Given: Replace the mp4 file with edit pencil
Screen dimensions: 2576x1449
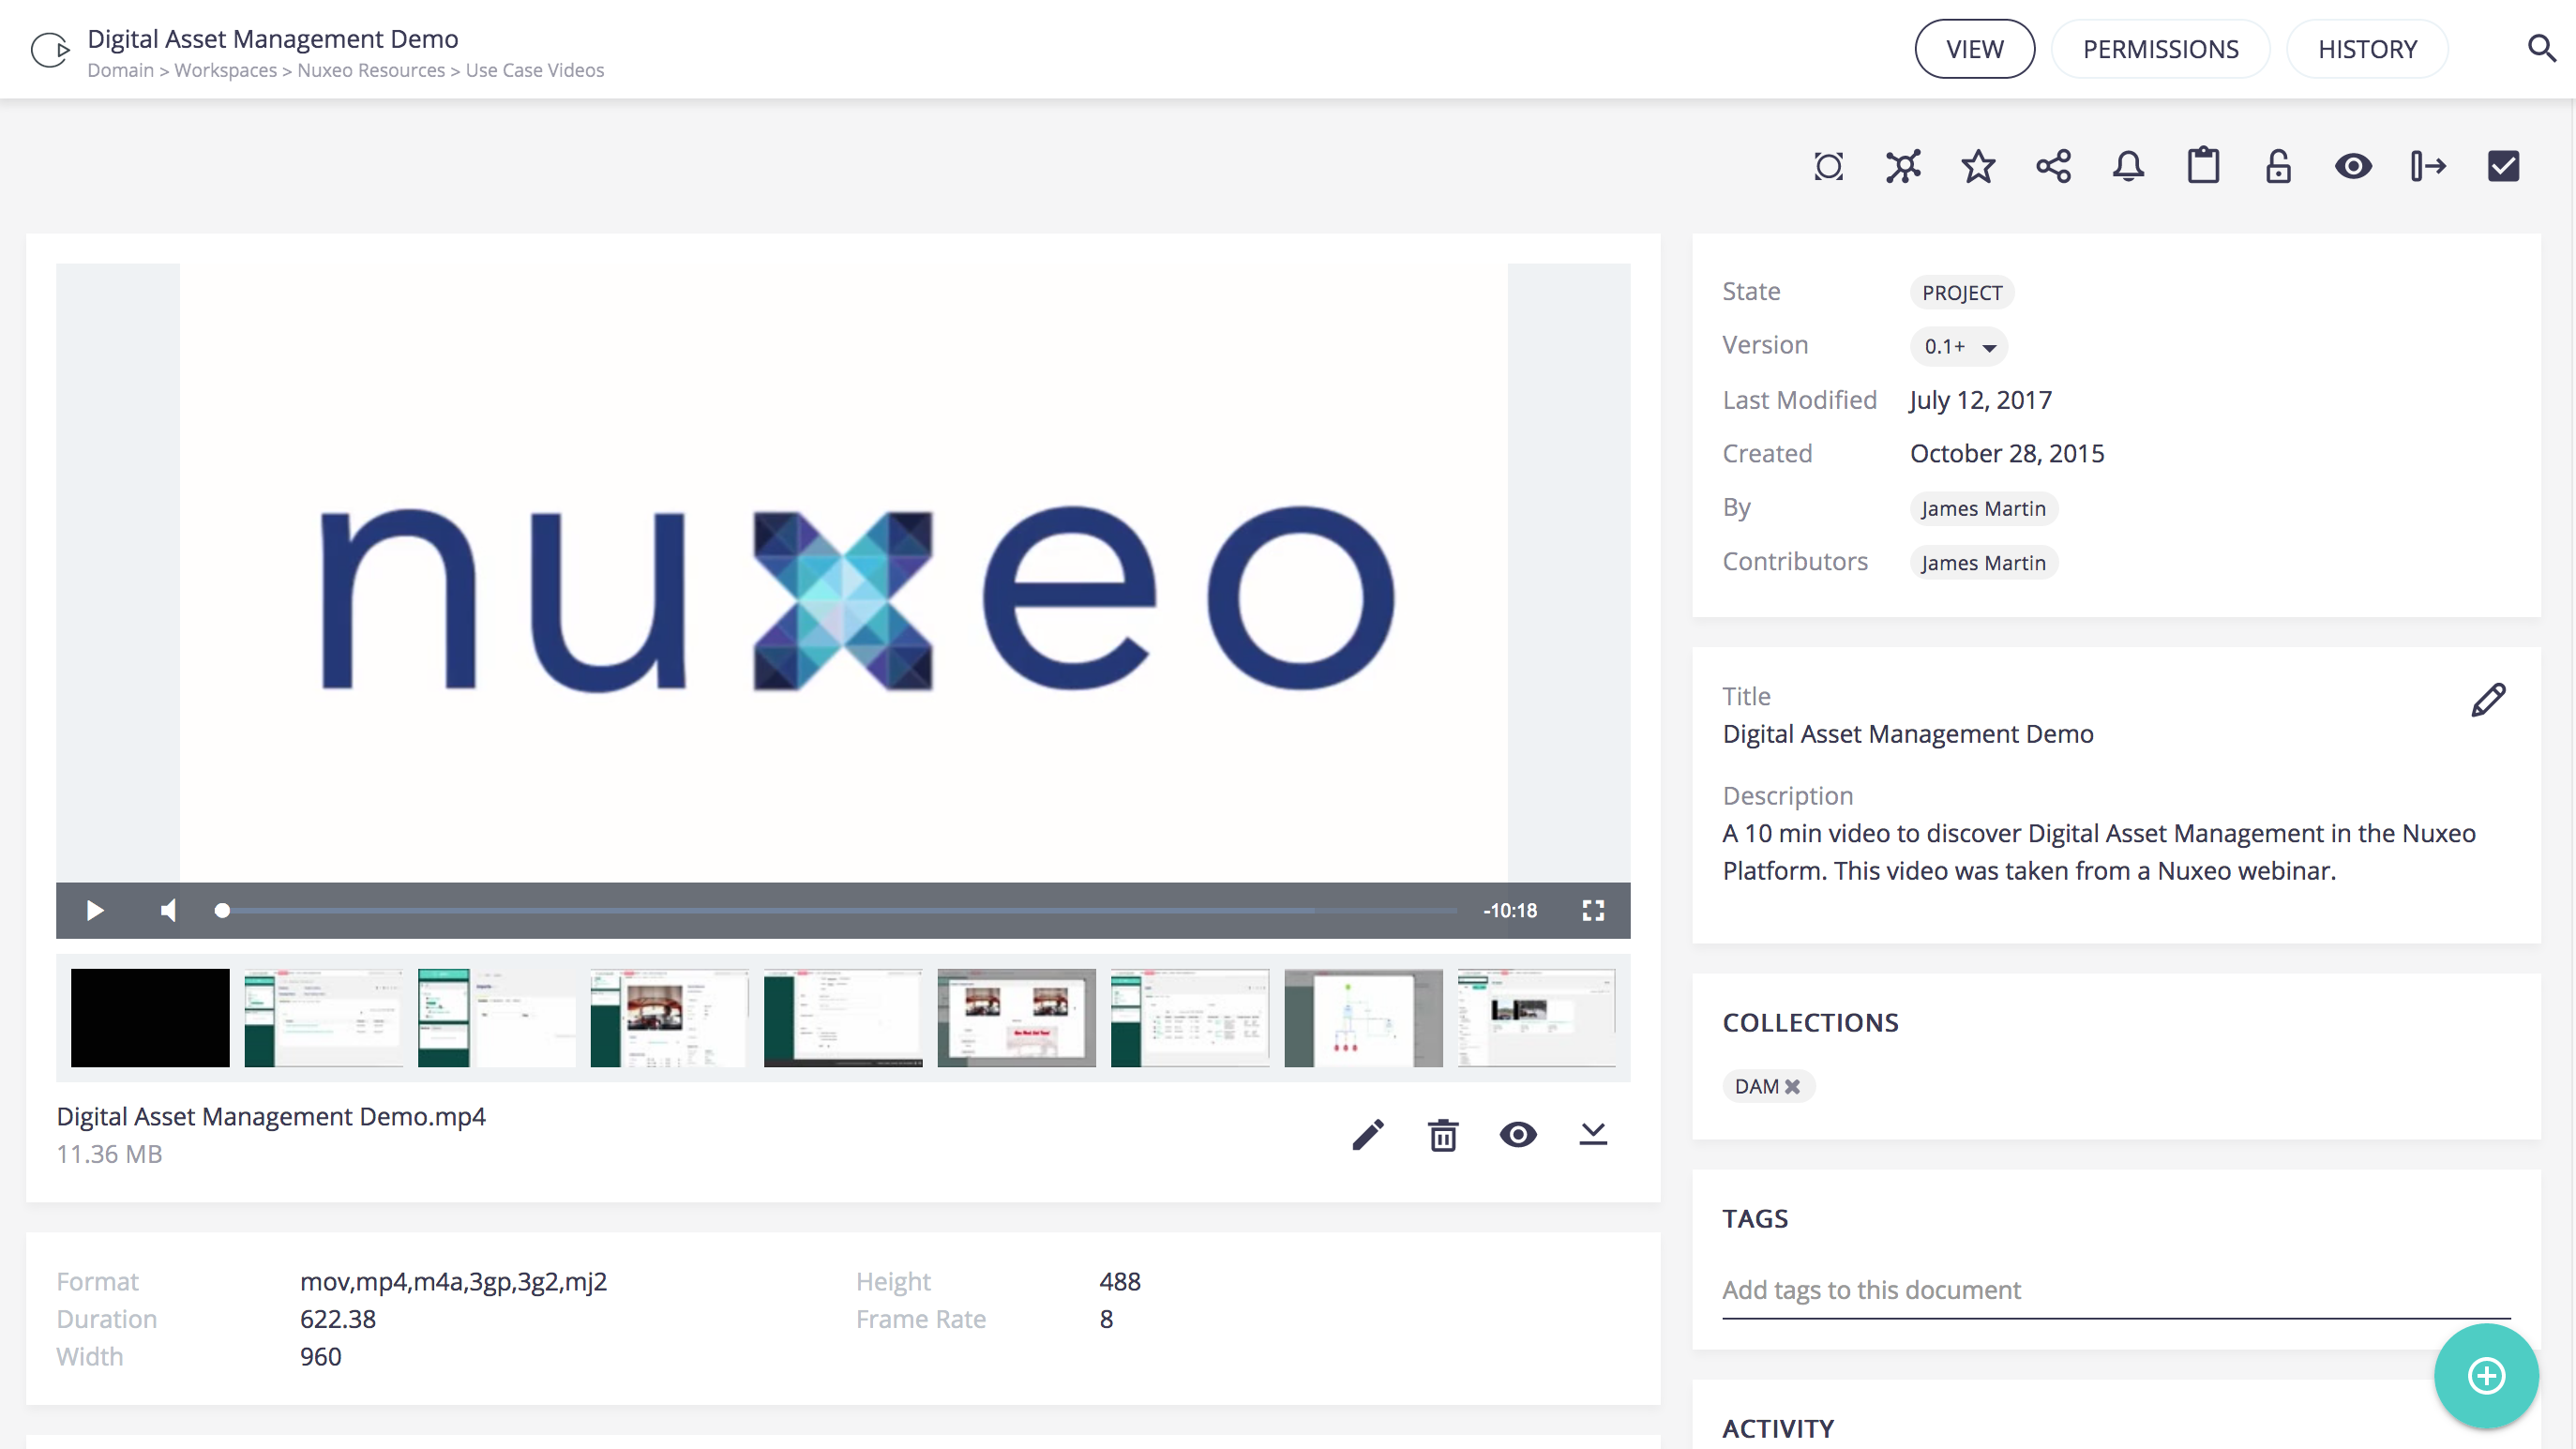Looking at the screenshot, I should pos(1368,1134).
